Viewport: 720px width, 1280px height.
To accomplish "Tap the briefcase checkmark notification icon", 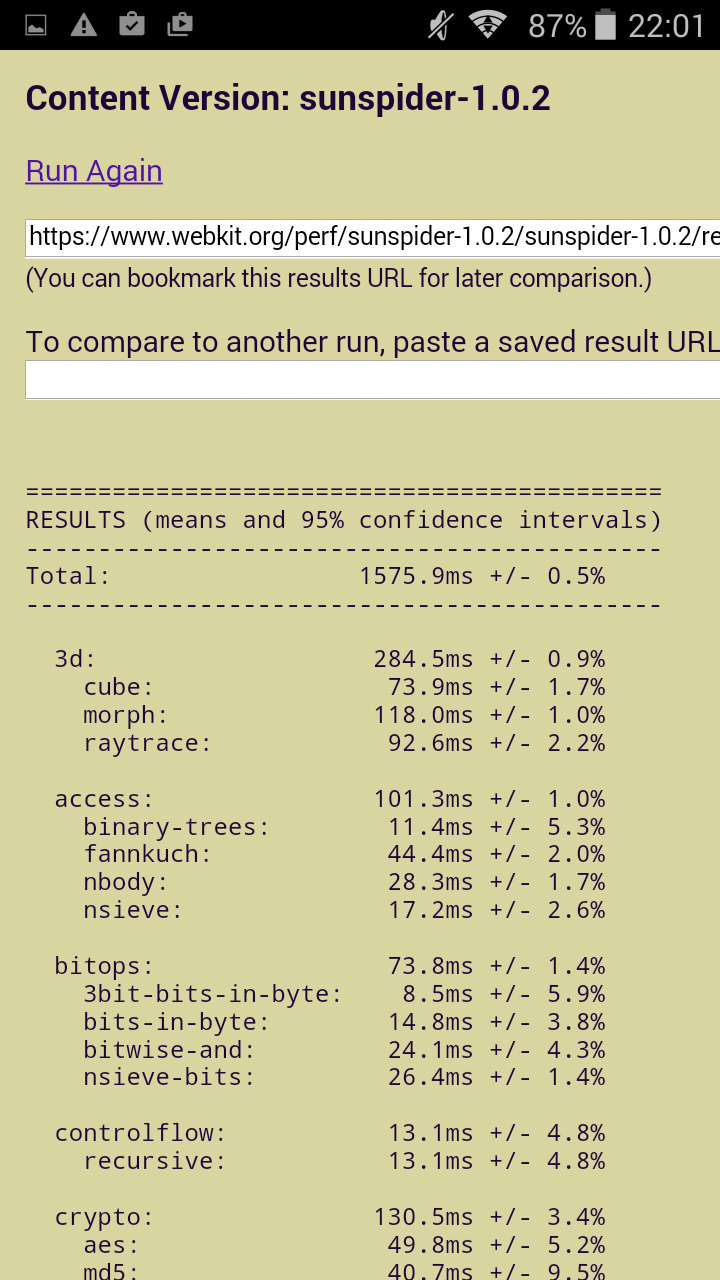I will [132, 24].
